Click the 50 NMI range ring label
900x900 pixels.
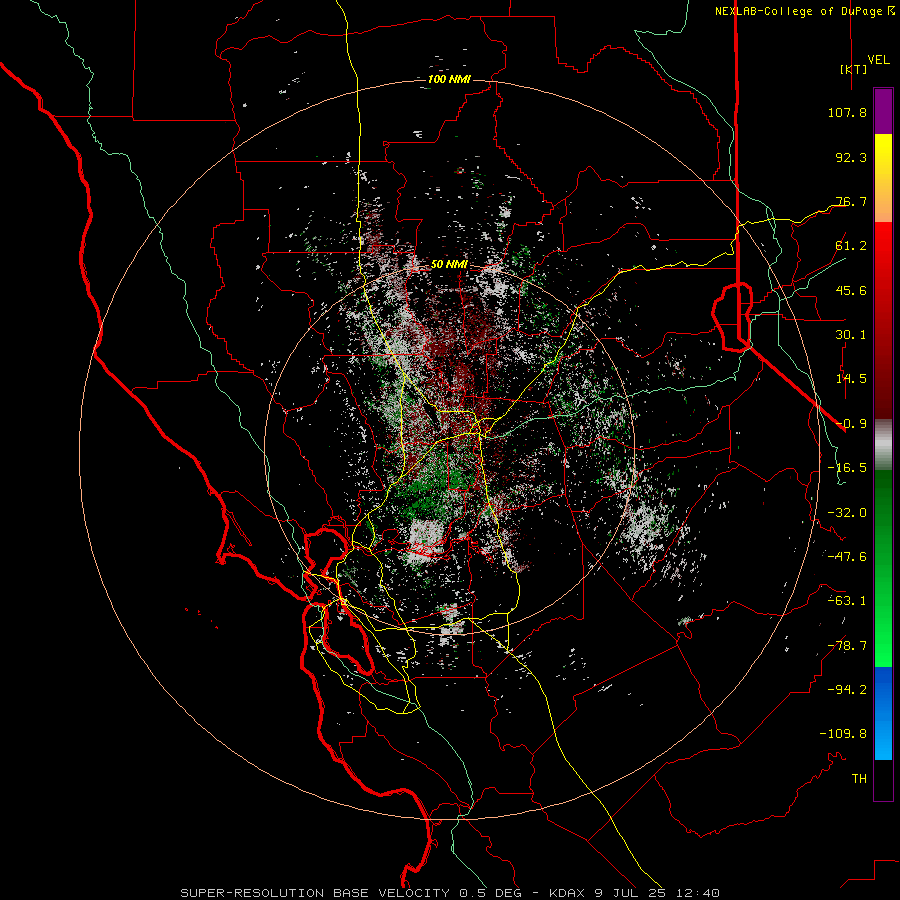pos(449,264)
